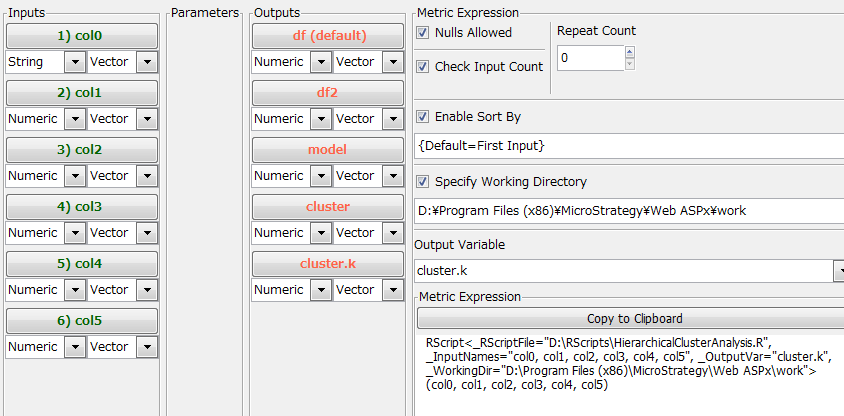Open the col1 Vector type dropdown
Screen dimensions: 844x416
[147, 119]
